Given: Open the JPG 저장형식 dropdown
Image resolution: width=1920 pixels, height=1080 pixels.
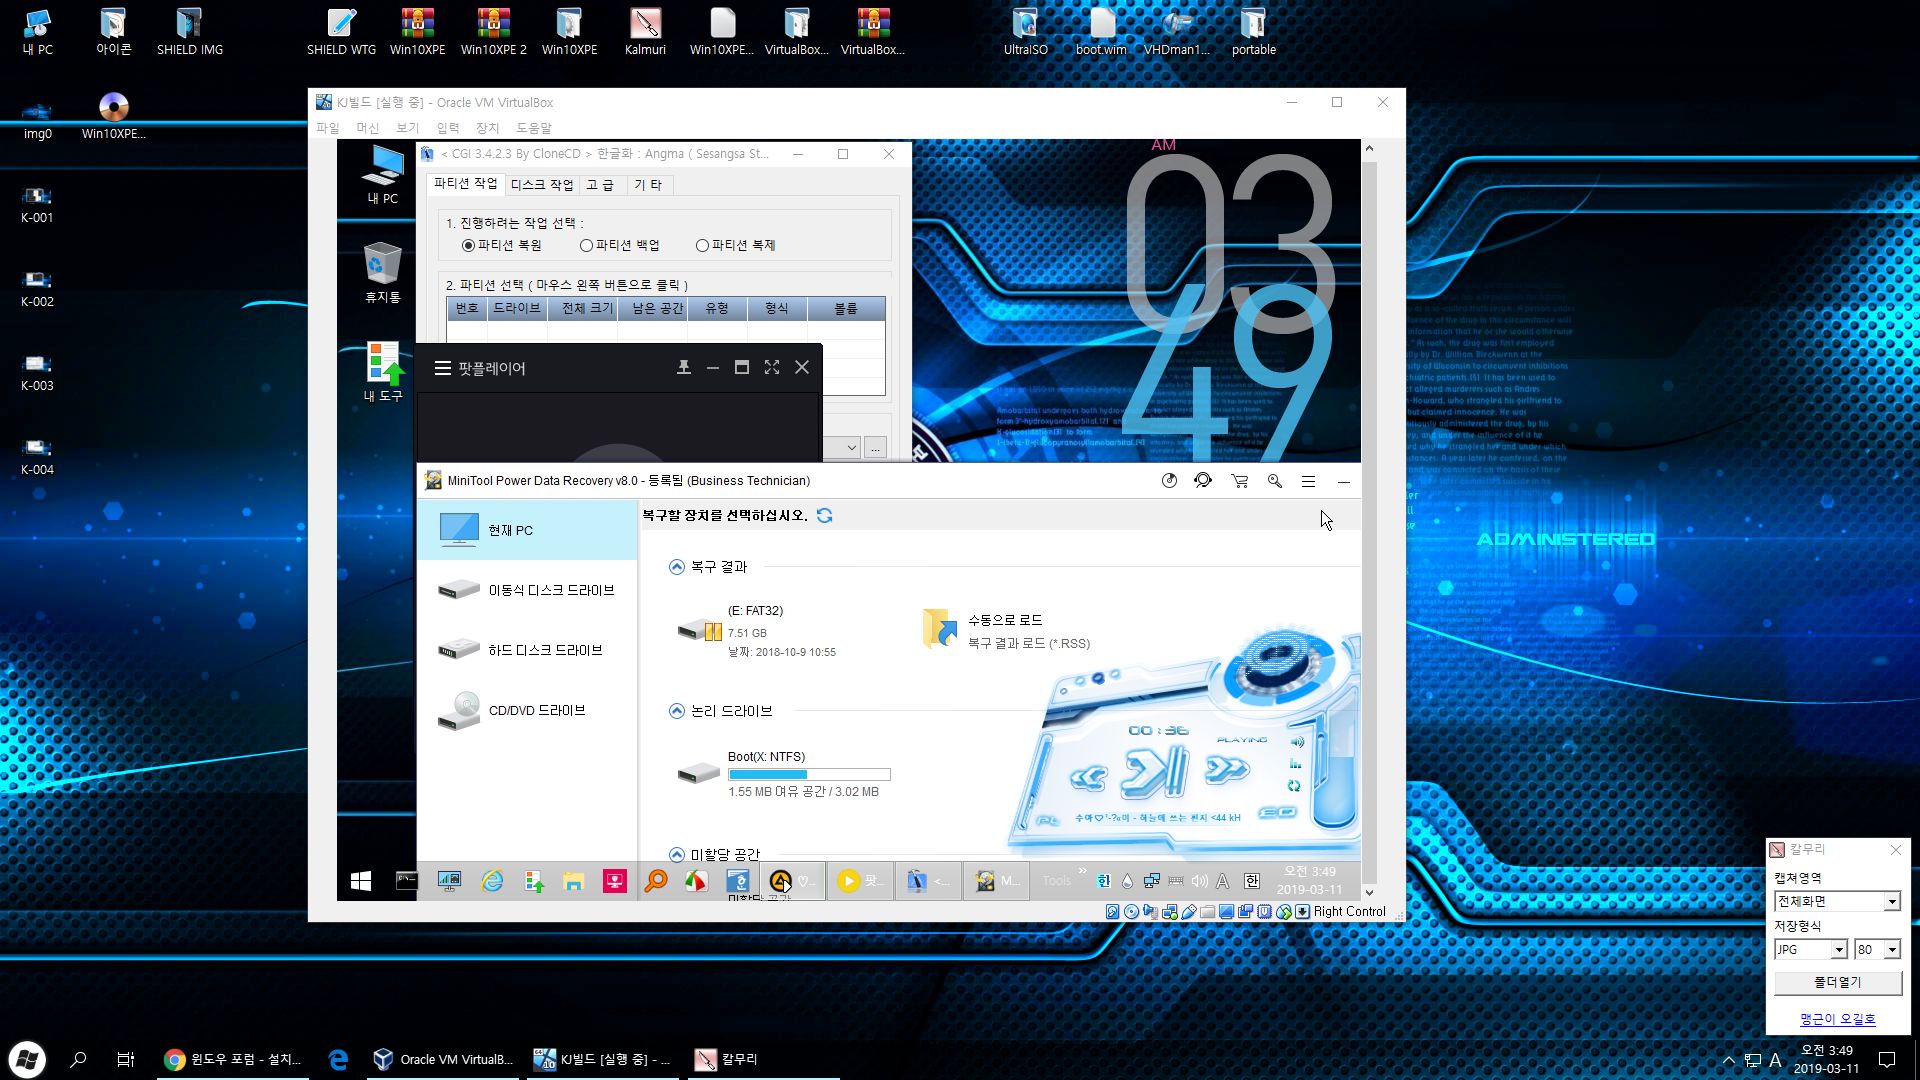Looking at the screenshot, I should [1838, 950].
